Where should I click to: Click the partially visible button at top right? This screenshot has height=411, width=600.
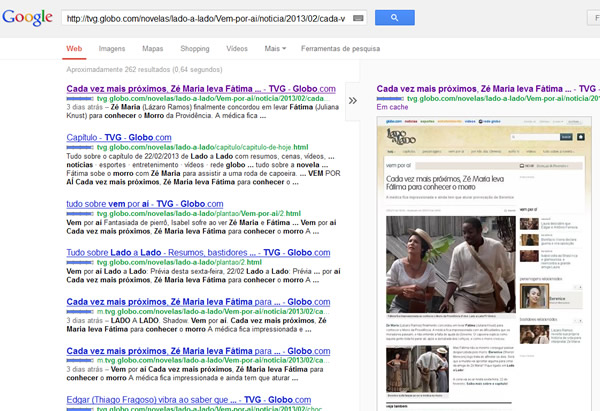pyautogui.click(x=594, y=18)
